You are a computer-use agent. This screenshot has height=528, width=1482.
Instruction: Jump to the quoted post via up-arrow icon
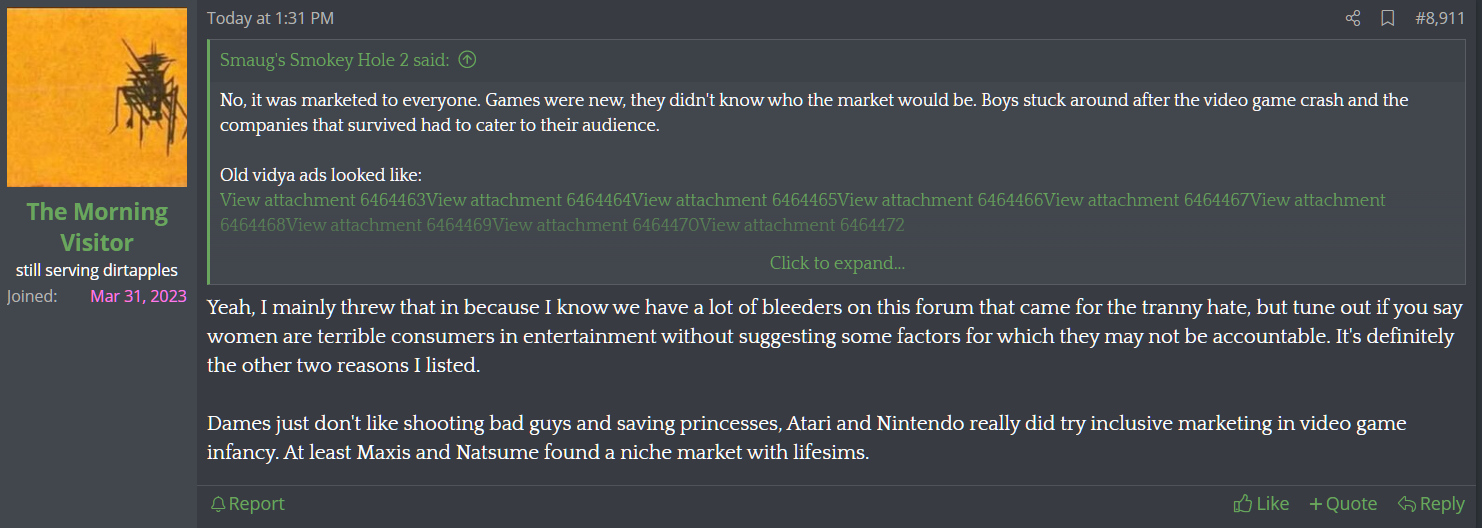coord(467,60)
